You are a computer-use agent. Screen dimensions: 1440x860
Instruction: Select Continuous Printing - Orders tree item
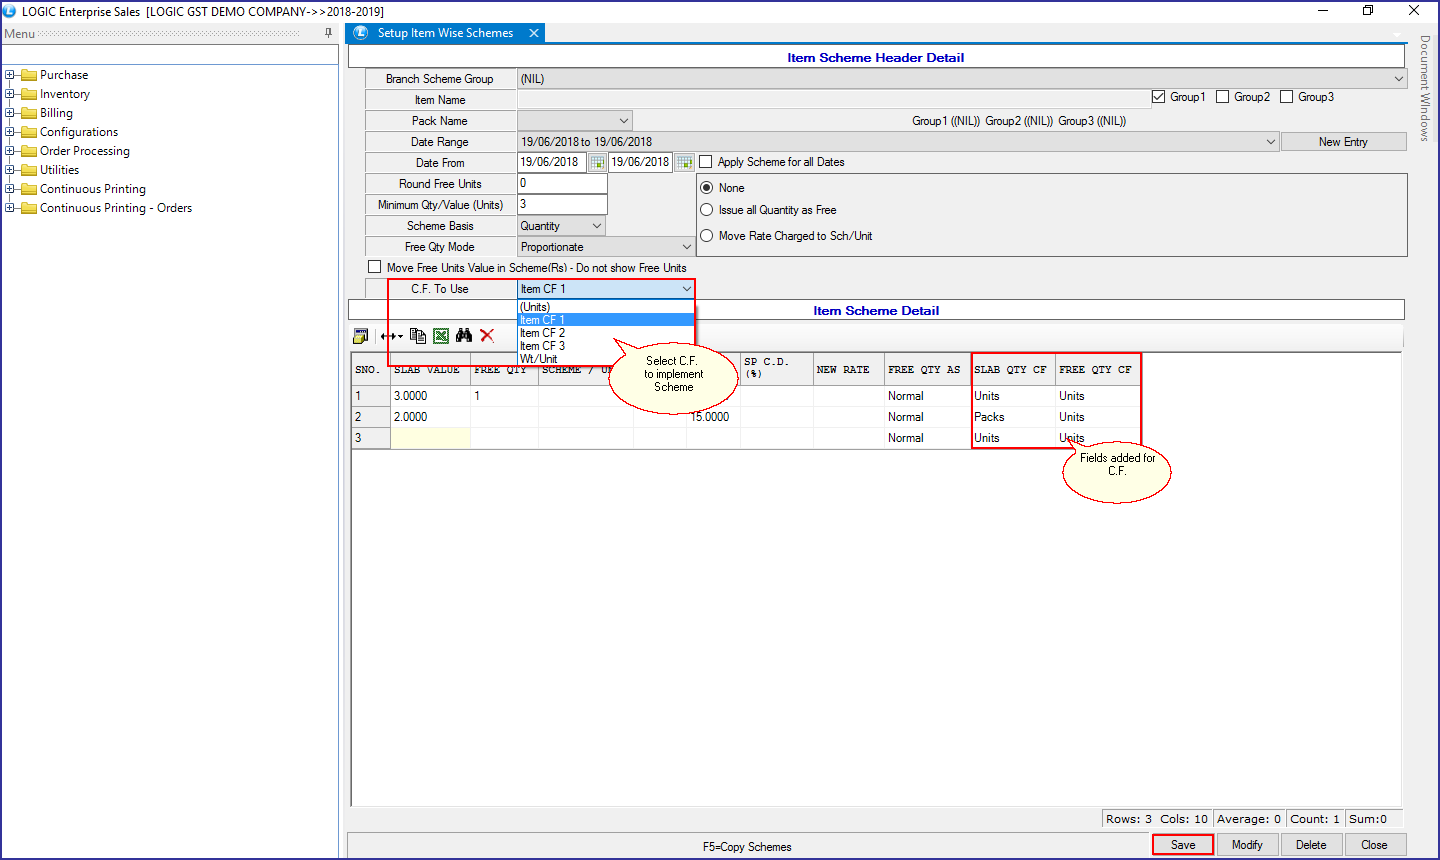click(116, 208)
